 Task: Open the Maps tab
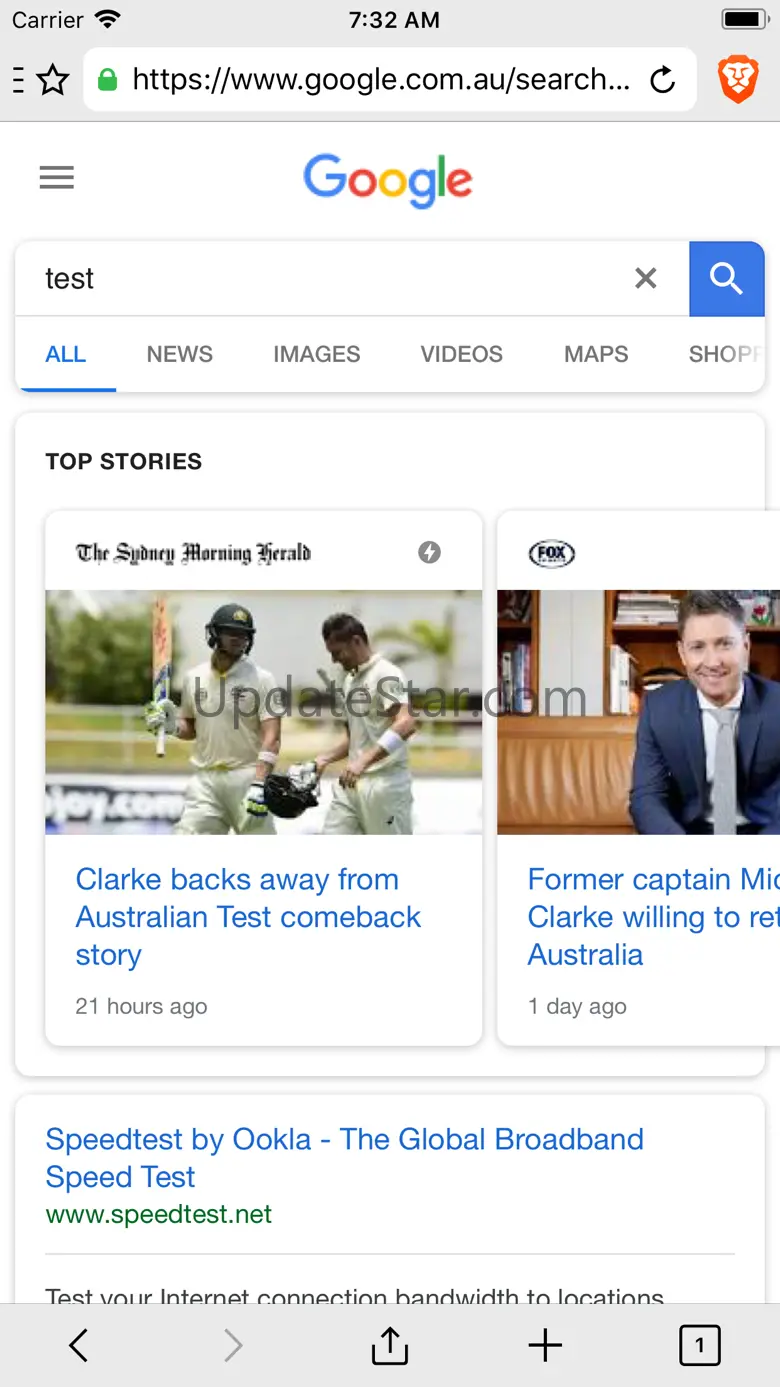[596, 354]
